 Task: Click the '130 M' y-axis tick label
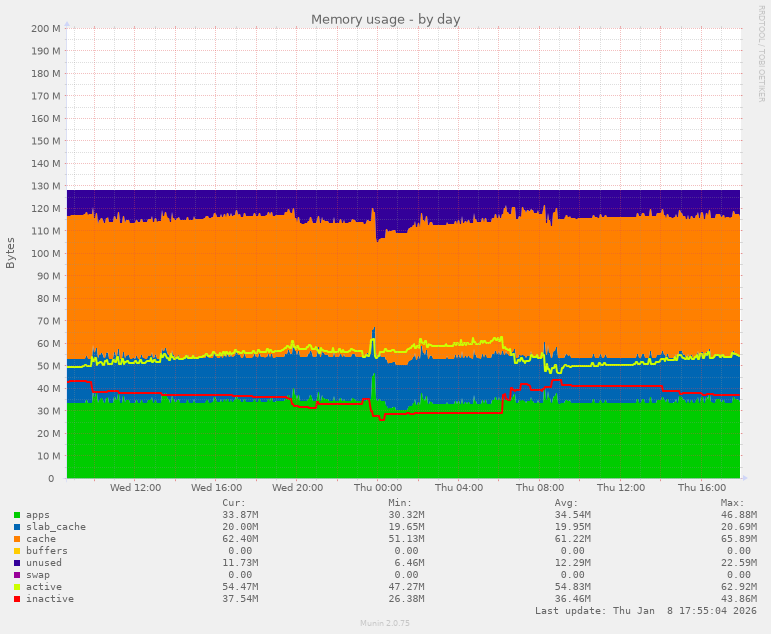click(x=46, y=186)
